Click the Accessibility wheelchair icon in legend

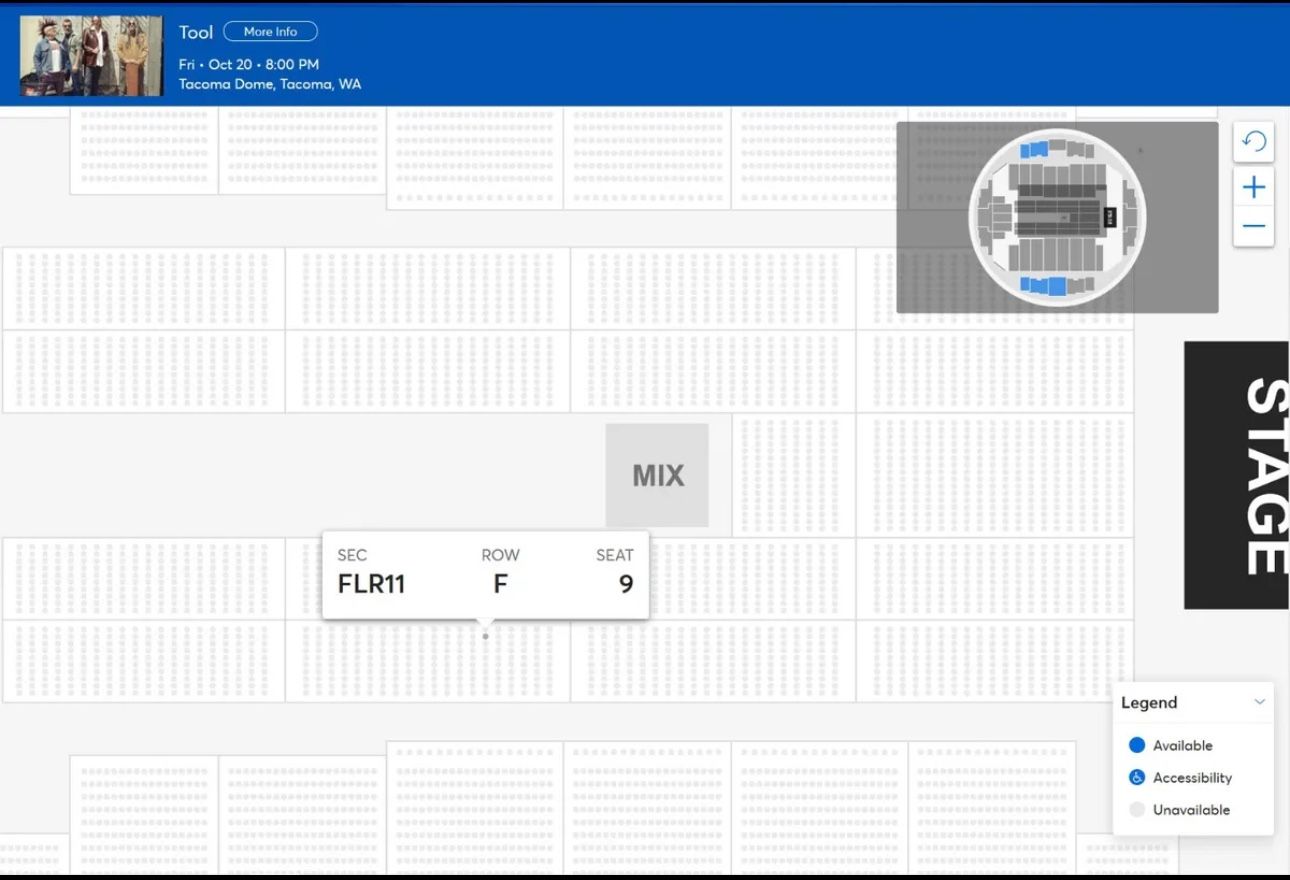(1136, 778)
